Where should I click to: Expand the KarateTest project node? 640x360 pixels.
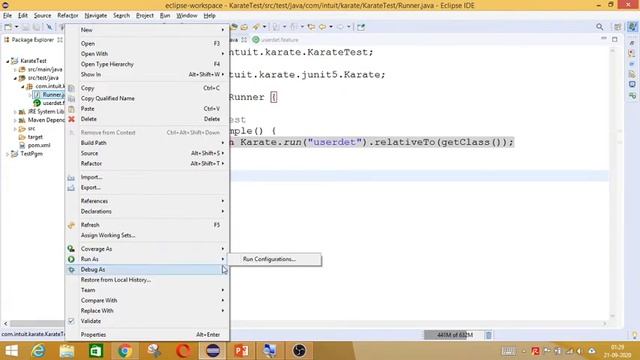[7, 61]
